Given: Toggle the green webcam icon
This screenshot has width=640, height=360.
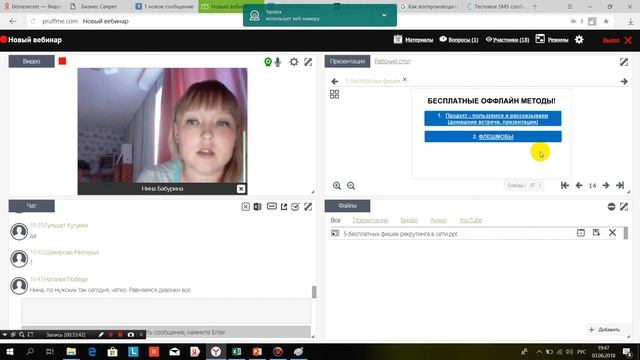Looking at the screenshot, I should (268, 62).
